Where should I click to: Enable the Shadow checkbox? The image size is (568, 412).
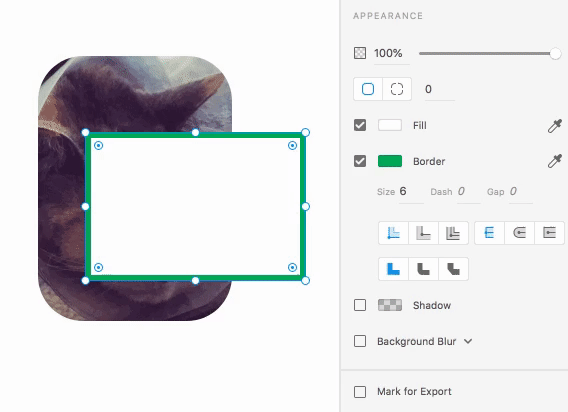[x=360, y=305]
